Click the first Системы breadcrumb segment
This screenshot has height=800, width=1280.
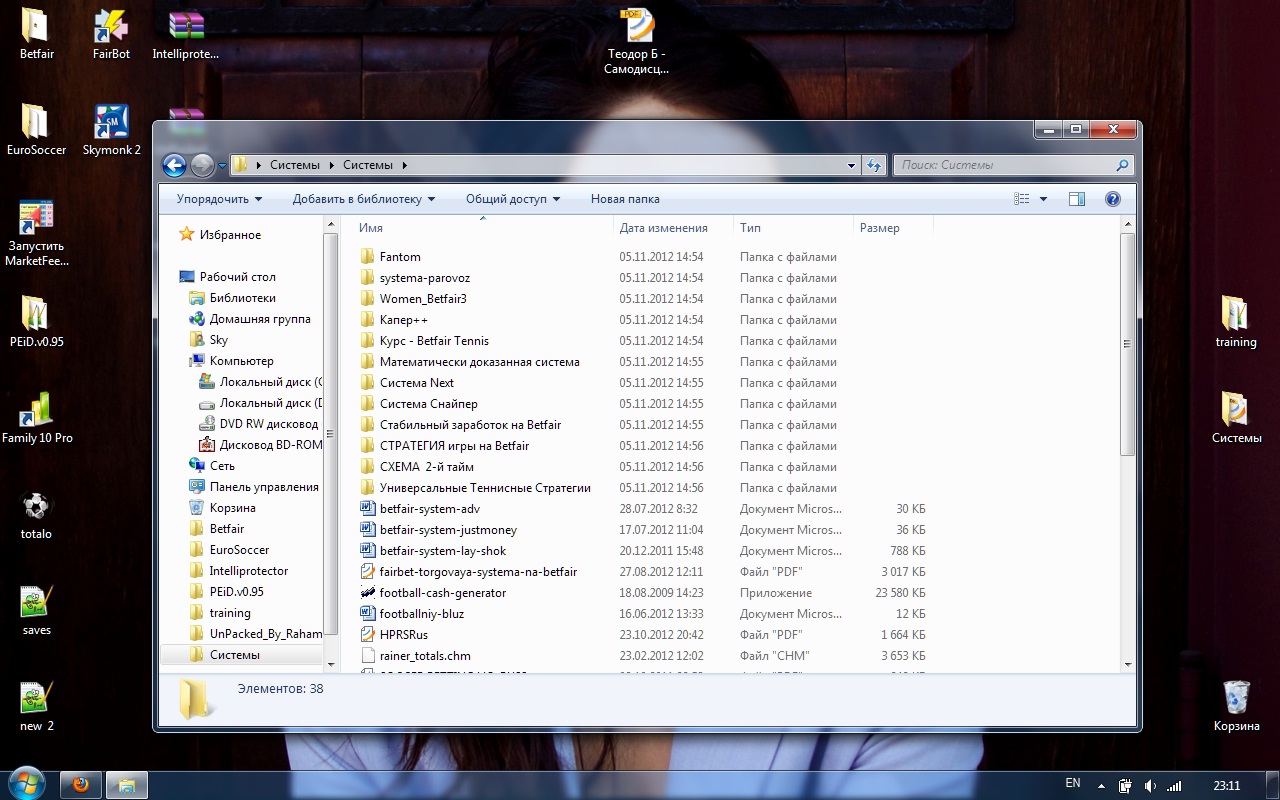tap(294, 165)
